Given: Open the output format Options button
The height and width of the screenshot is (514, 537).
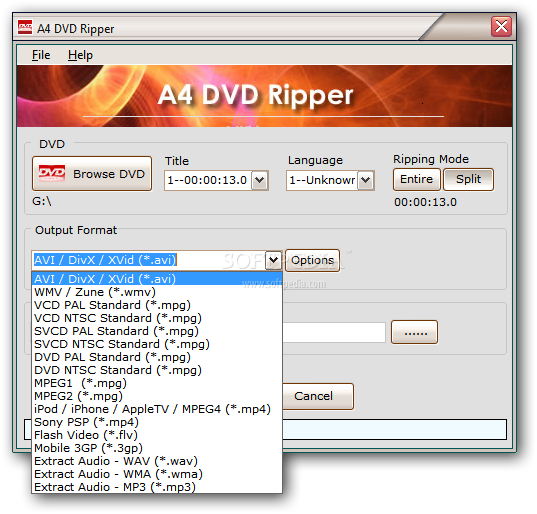Looking at the screenshot, I should pyautogui.click(x=312, y=260).
